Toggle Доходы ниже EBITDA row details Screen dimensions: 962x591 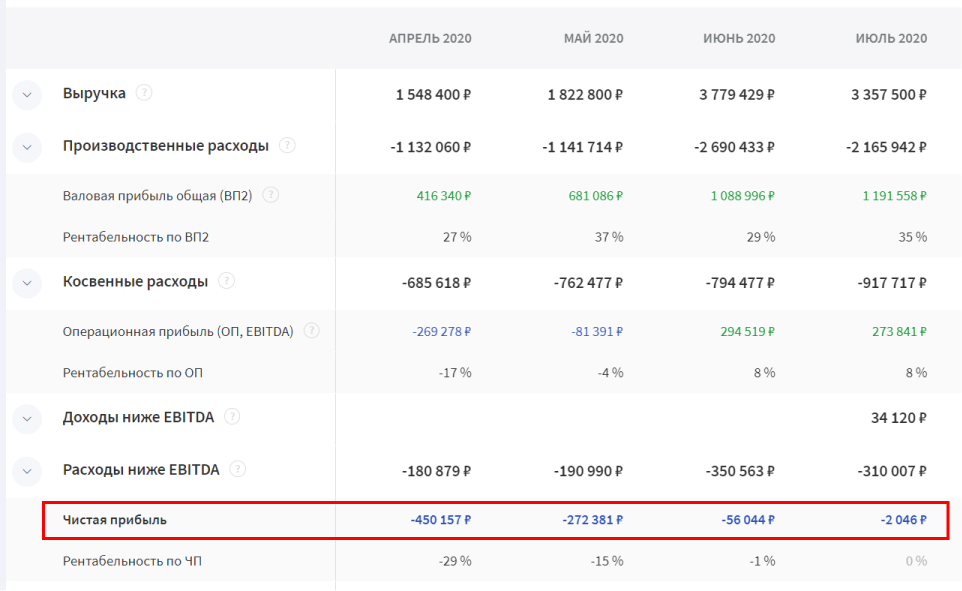point(27,418)
